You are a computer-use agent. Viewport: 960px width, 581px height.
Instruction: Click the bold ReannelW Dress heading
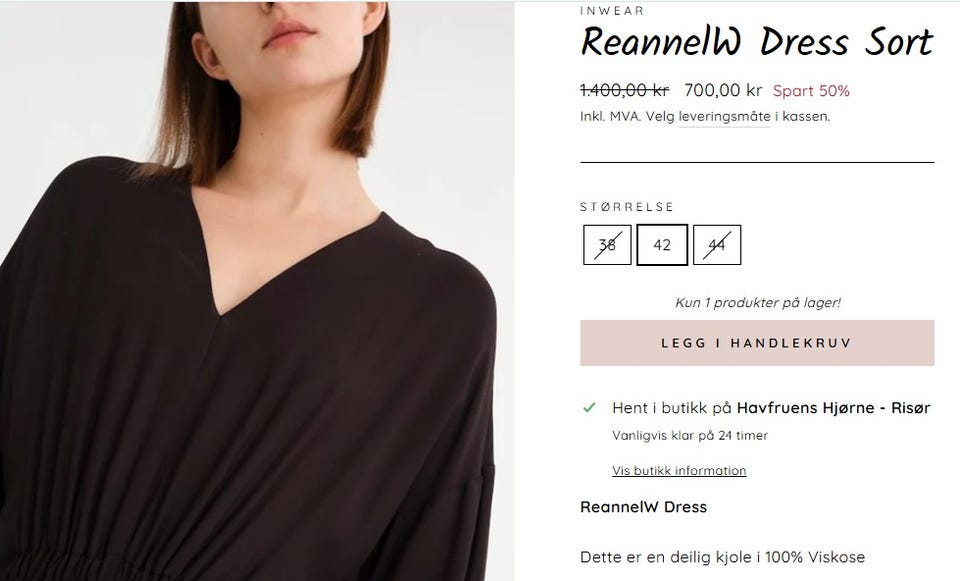click(643, 507)
